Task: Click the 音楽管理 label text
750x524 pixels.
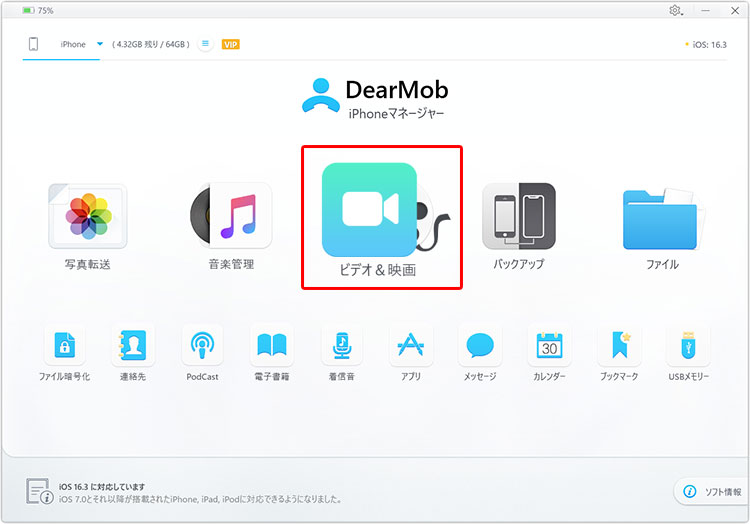Action: click(231, 264)
